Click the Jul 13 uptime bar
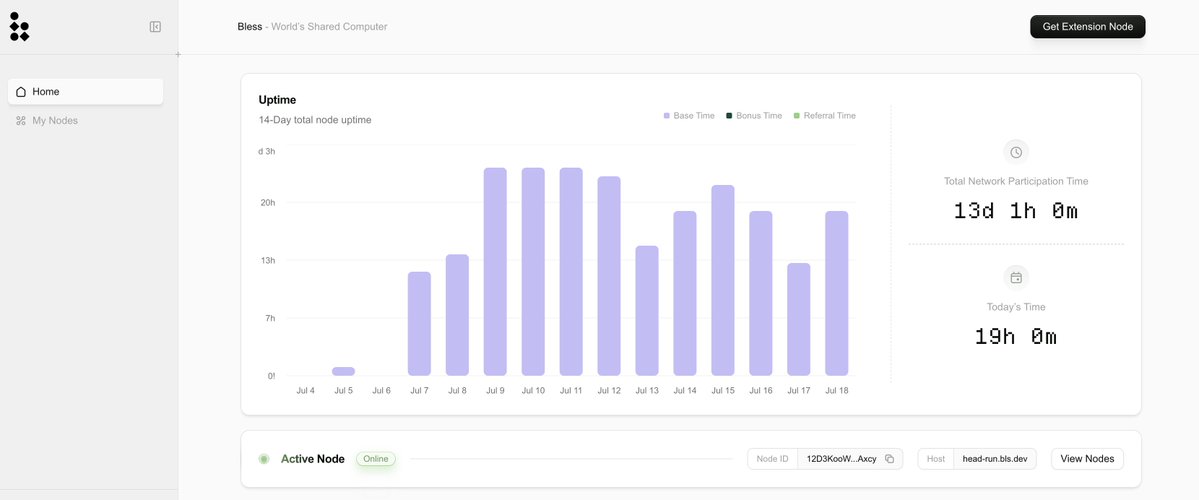The width and height of the screenshot is (1199, 500). click(647, 310)
